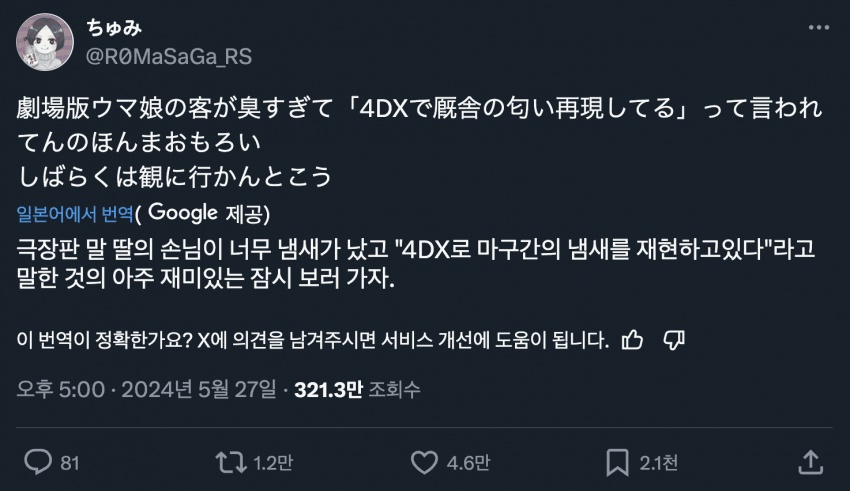Repost the tweet via retweet arrows icon

tap(231, 462)
